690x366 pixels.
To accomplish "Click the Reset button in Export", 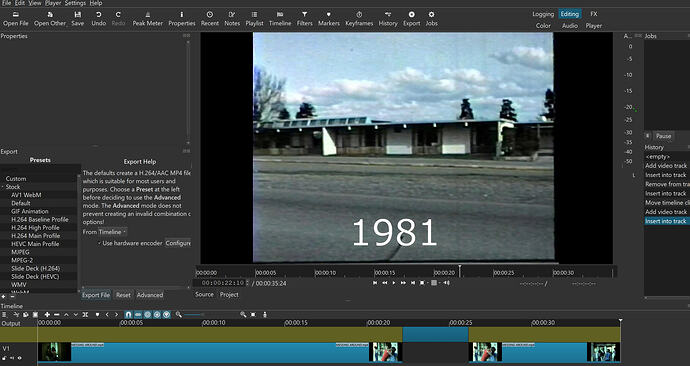I will (x=123, y=295).
